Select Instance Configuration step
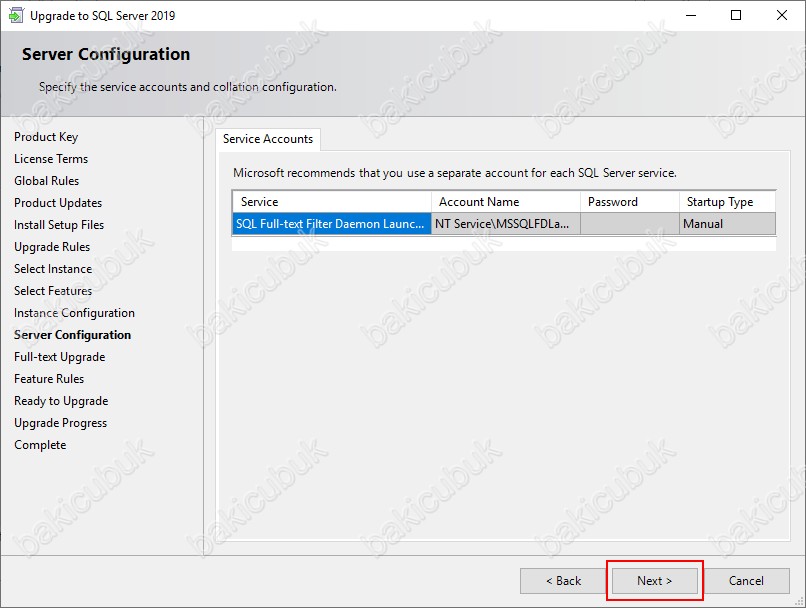This screenshot has width=806, height=608. pyautogui.click(x=75, y=313)
